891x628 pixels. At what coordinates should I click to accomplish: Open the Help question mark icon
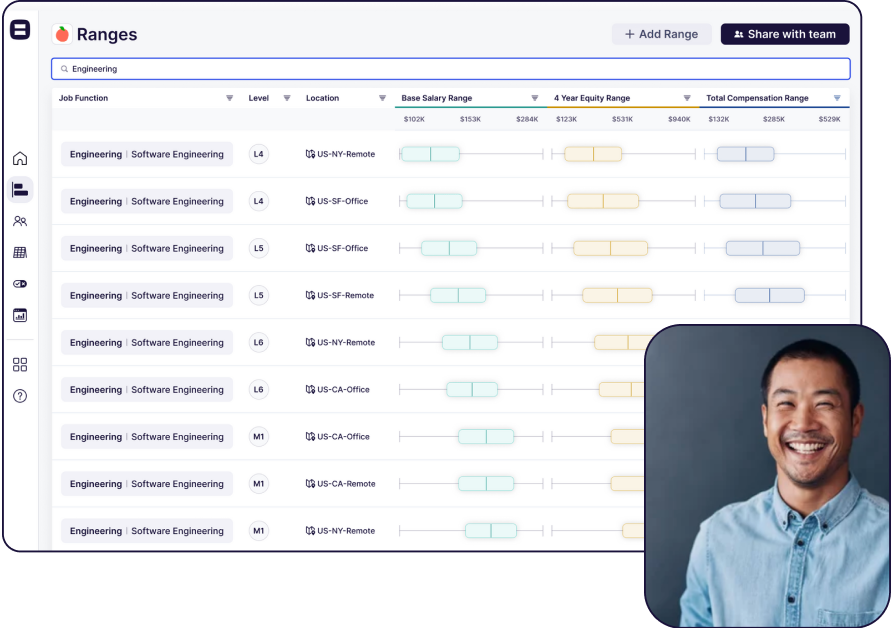pos(20,396)
